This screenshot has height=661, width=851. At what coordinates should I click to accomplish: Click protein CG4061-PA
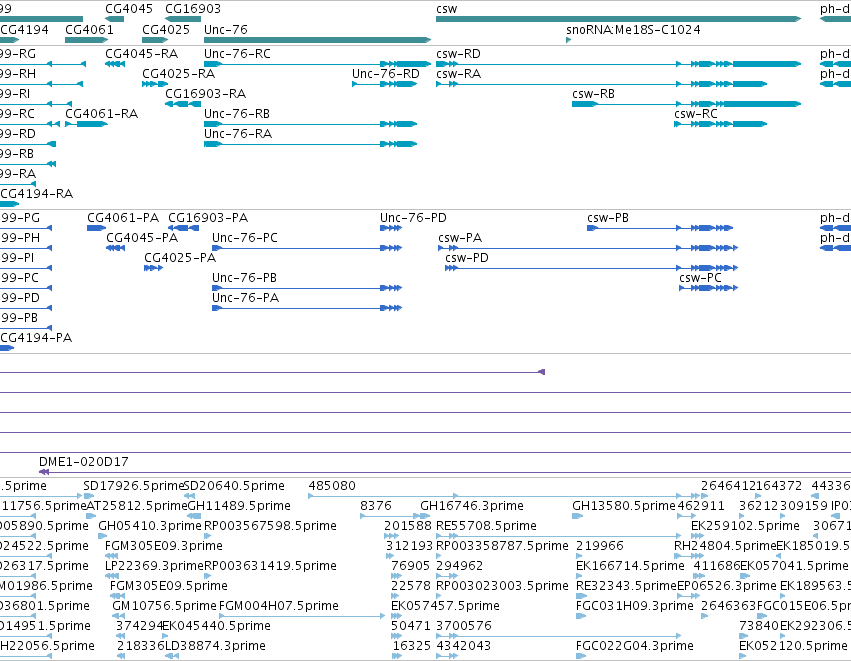[x=96, y=228]
